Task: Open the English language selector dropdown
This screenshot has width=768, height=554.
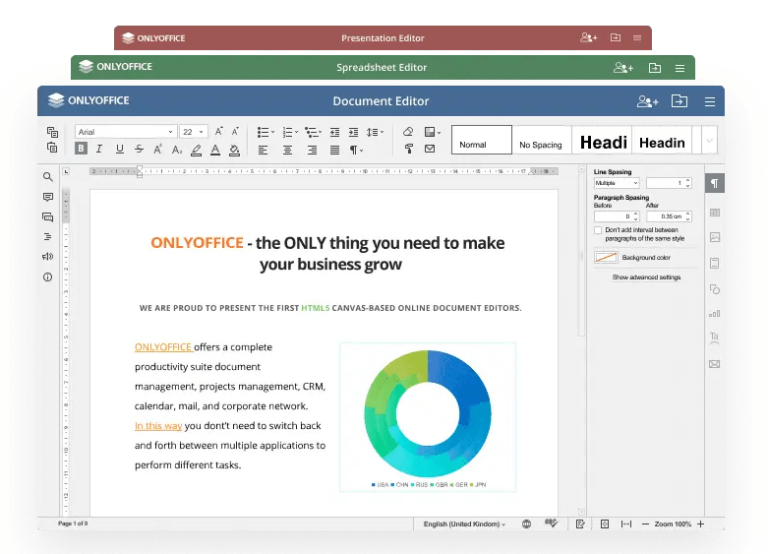Action: 465,524
